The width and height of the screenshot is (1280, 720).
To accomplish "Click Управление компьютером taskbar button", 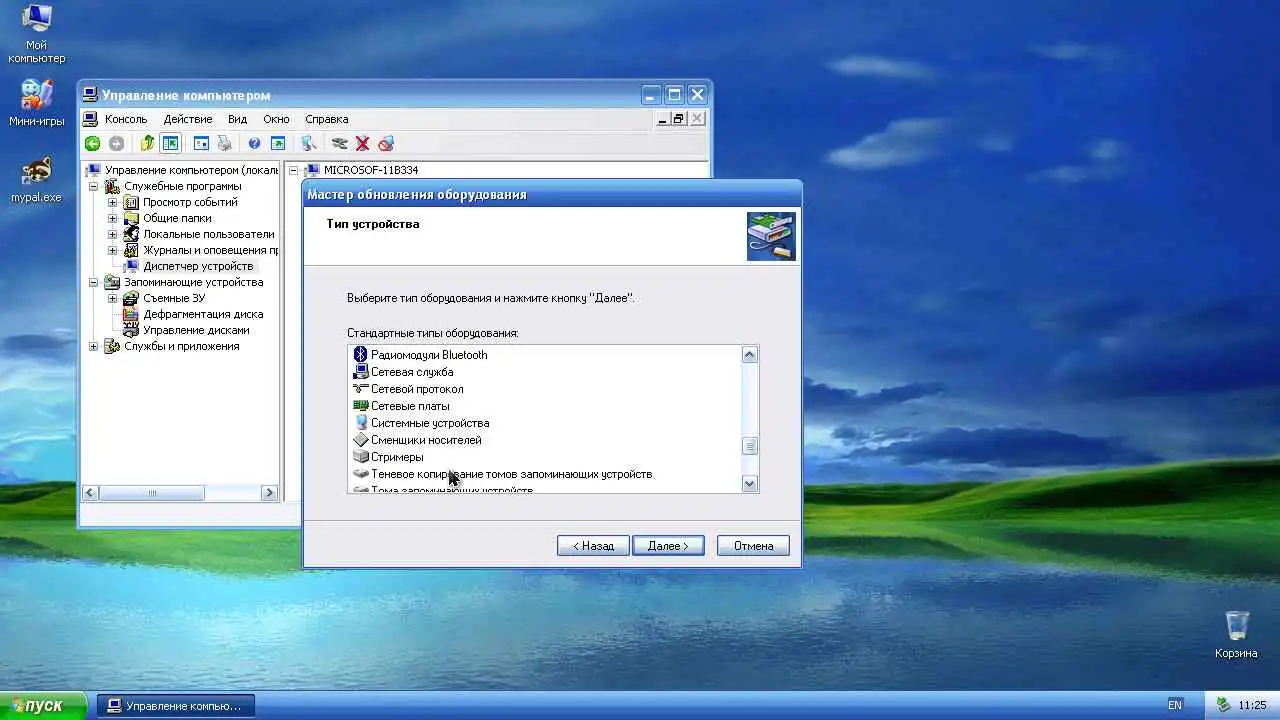I will [176, 705].
